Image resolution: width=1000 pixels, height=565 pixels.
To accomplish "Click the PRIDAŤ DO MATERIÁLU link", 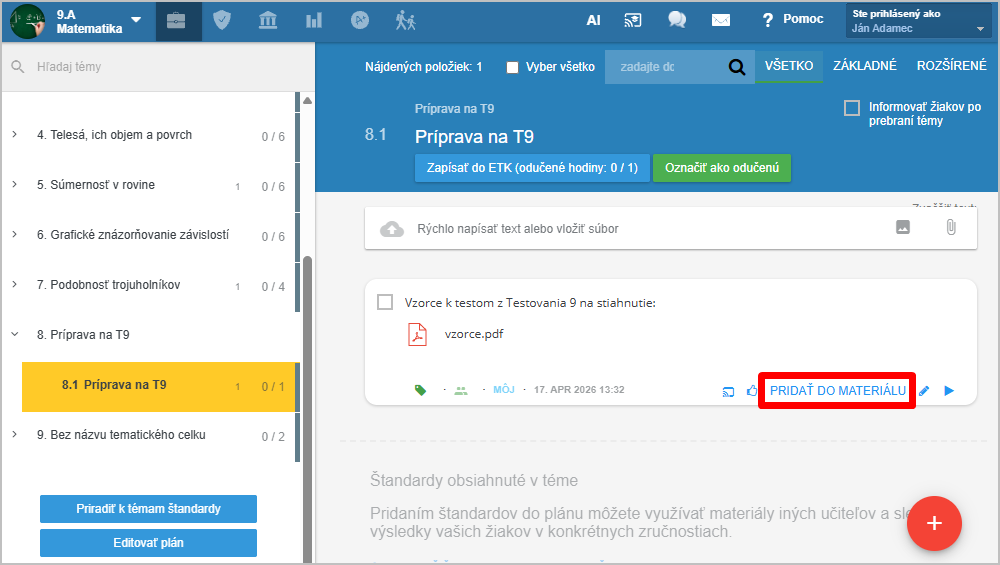I will [x=837, y=390].
